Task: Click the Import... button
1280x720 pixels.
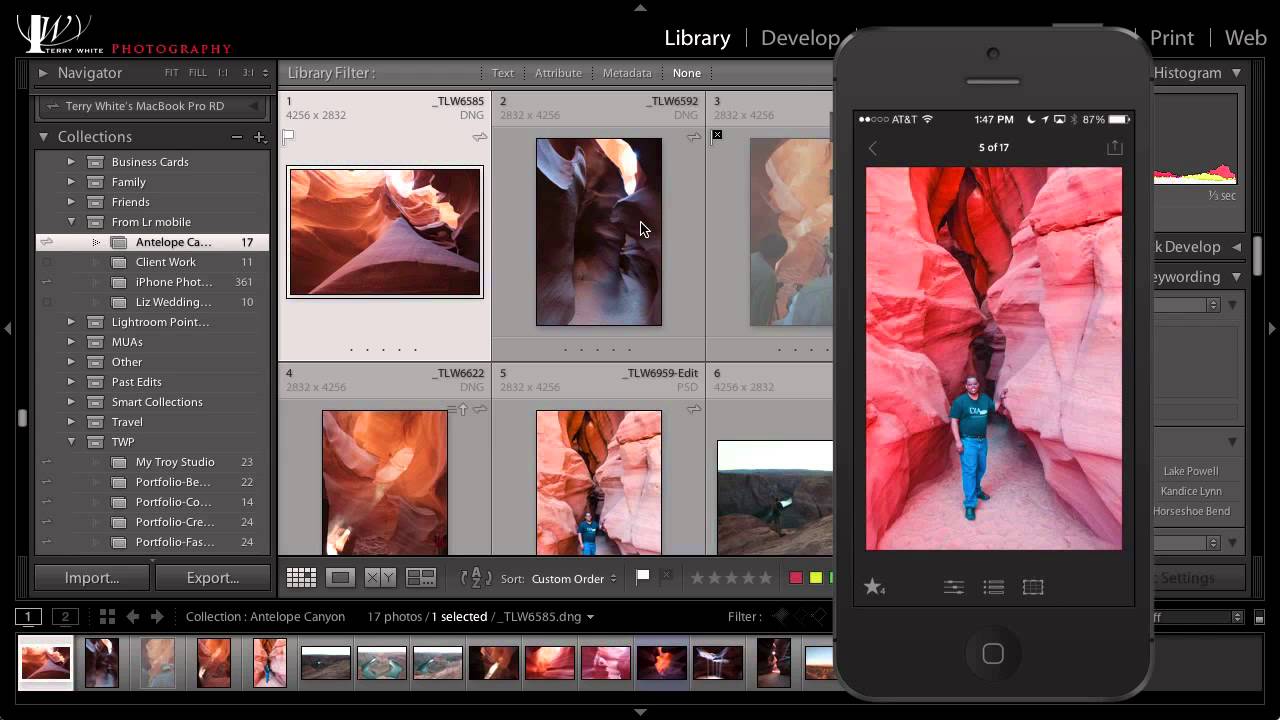Action: click(92, 578)
